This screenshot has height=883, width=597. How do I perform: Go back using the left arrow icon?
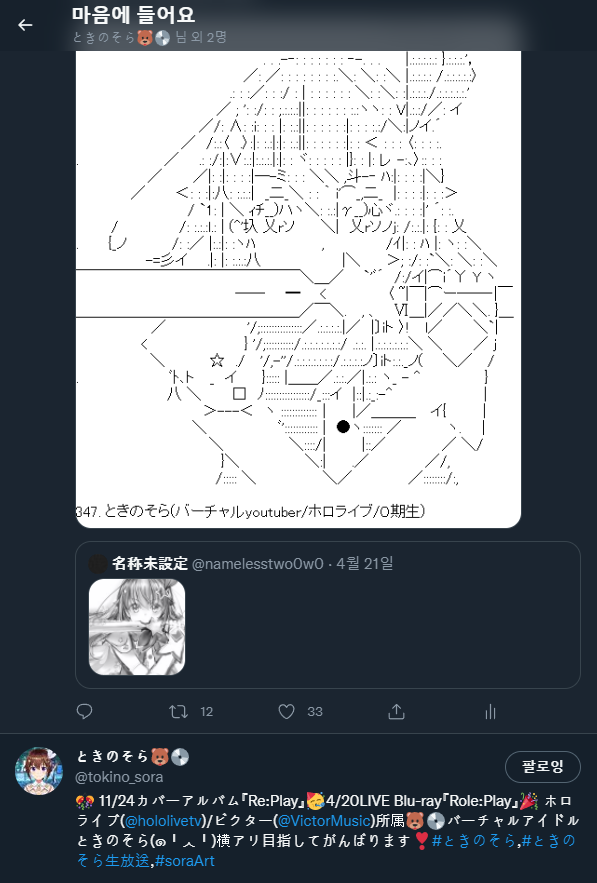(25, 25)
